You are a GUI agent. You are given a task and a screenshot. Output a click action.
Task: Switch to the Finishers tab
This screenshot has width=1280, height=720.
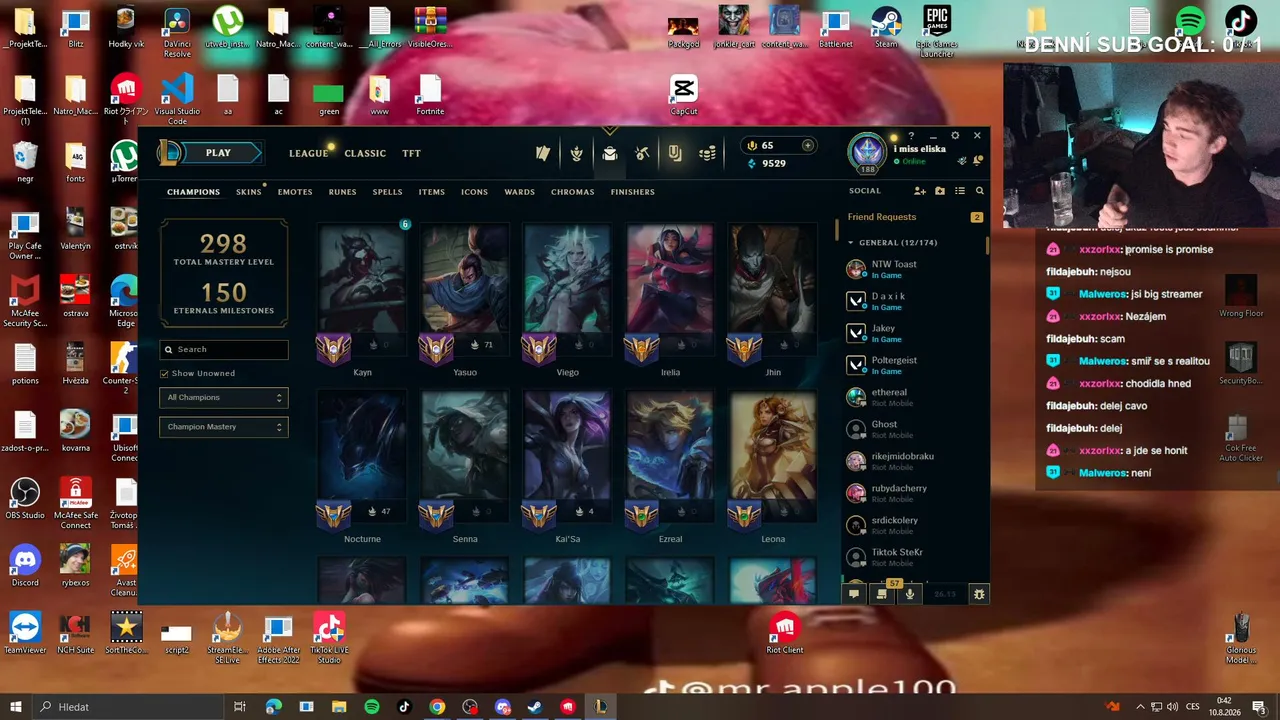(x=633, y=192)
